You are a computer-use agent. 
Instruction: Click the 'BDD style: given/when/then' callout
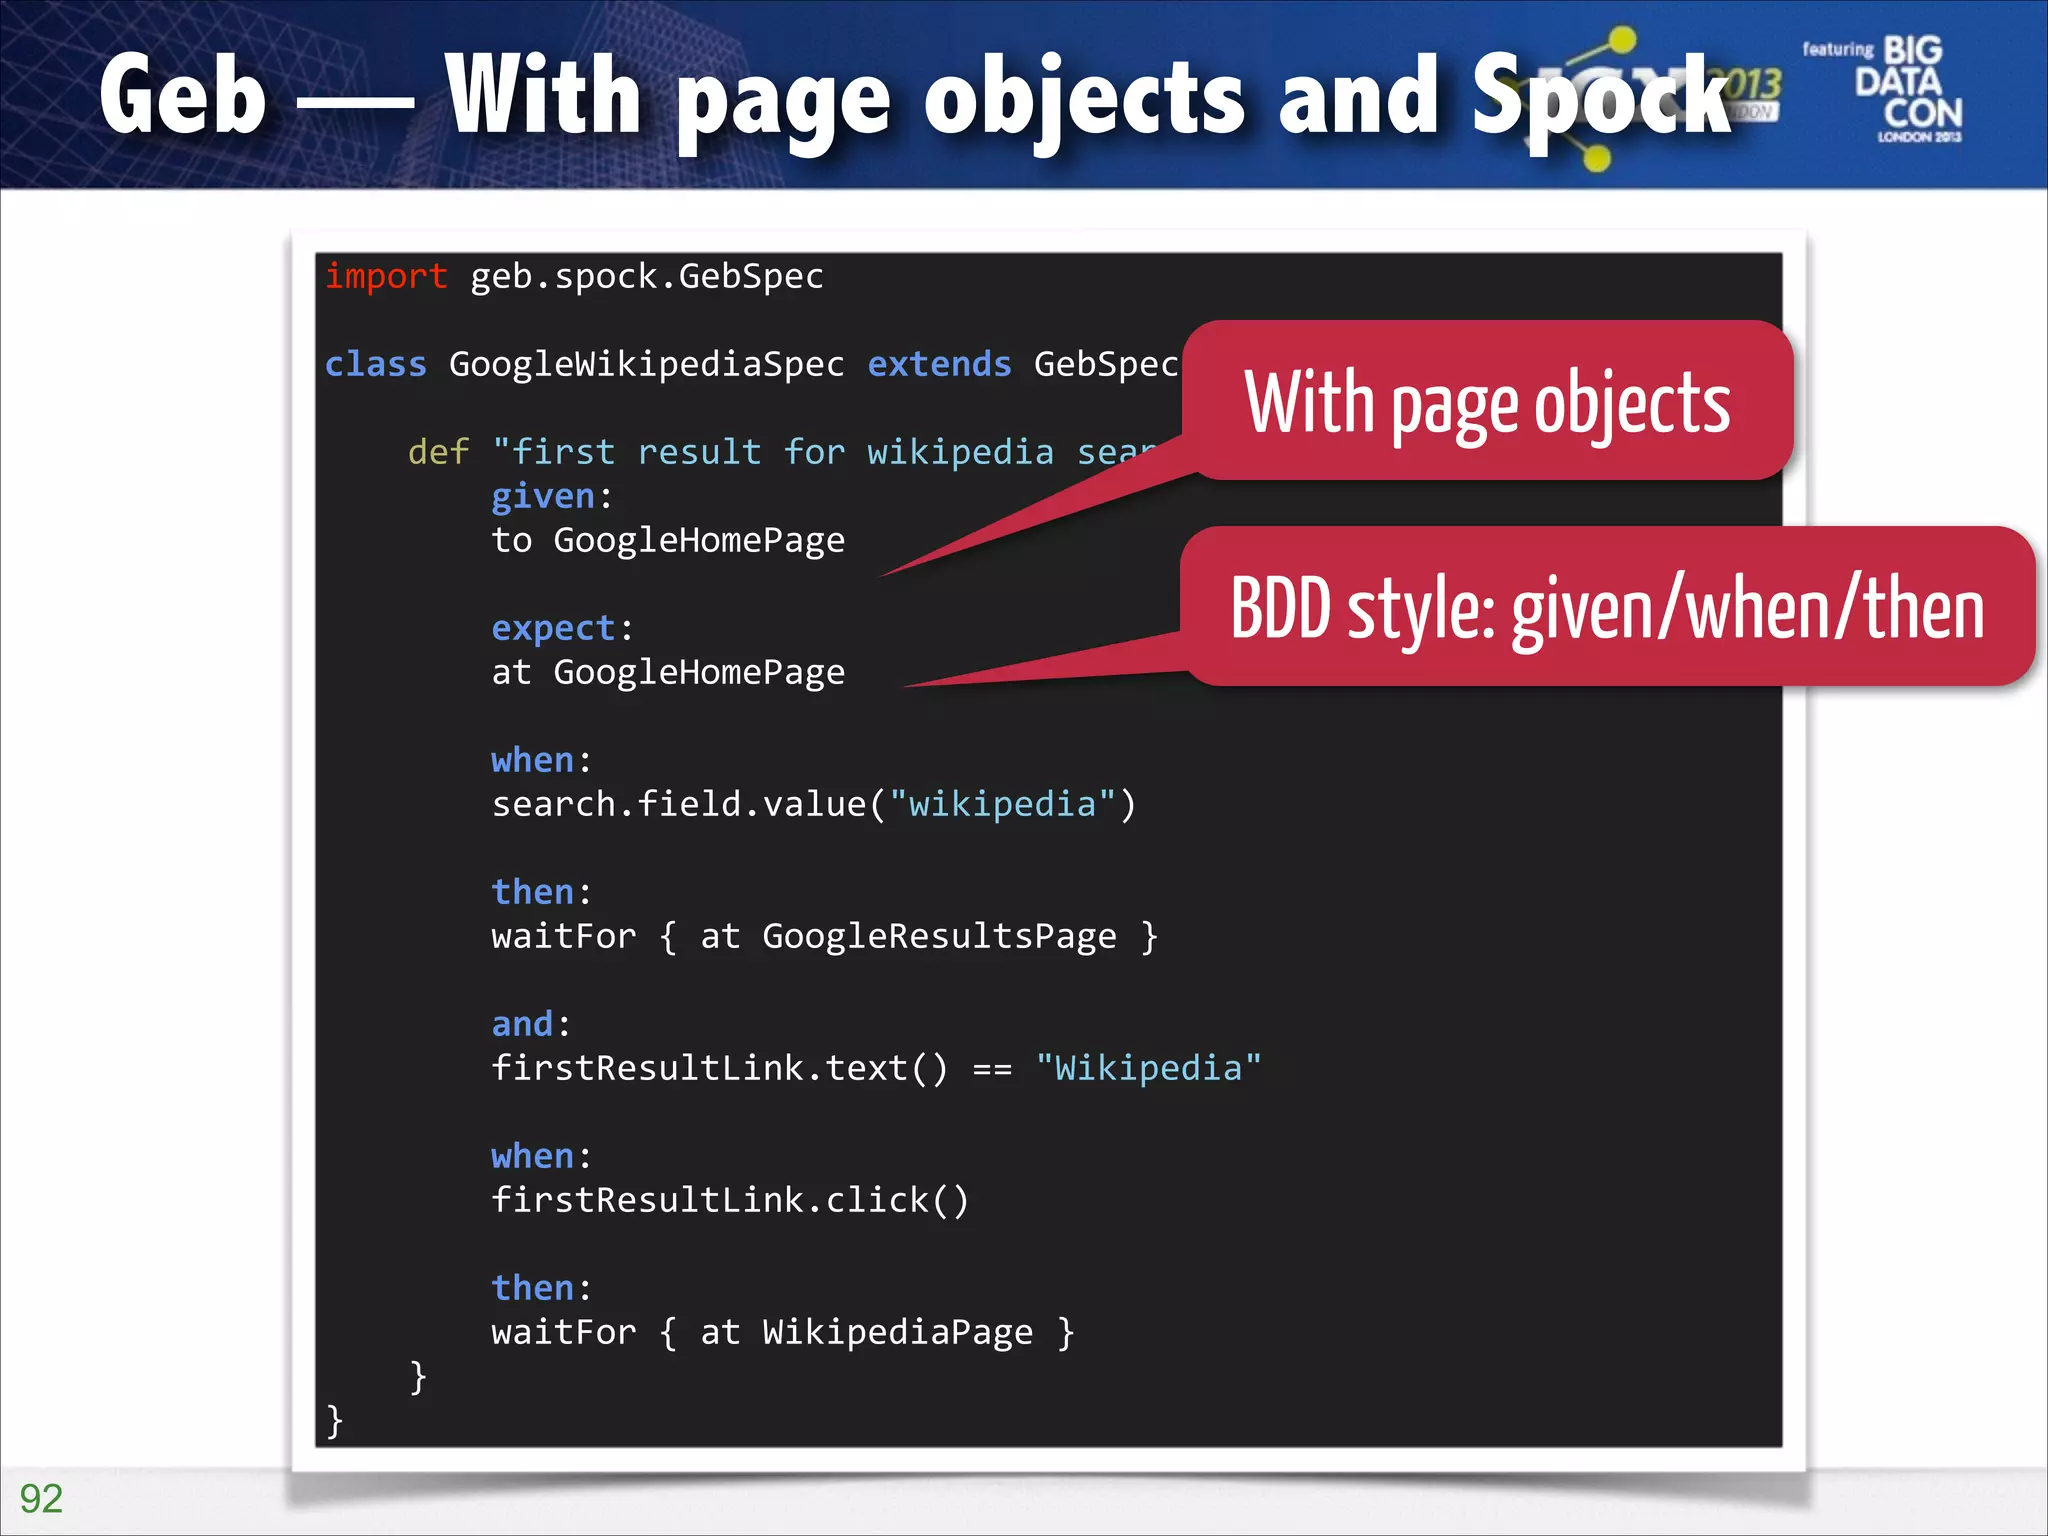pyautogui.click(x=1607, y=607)
